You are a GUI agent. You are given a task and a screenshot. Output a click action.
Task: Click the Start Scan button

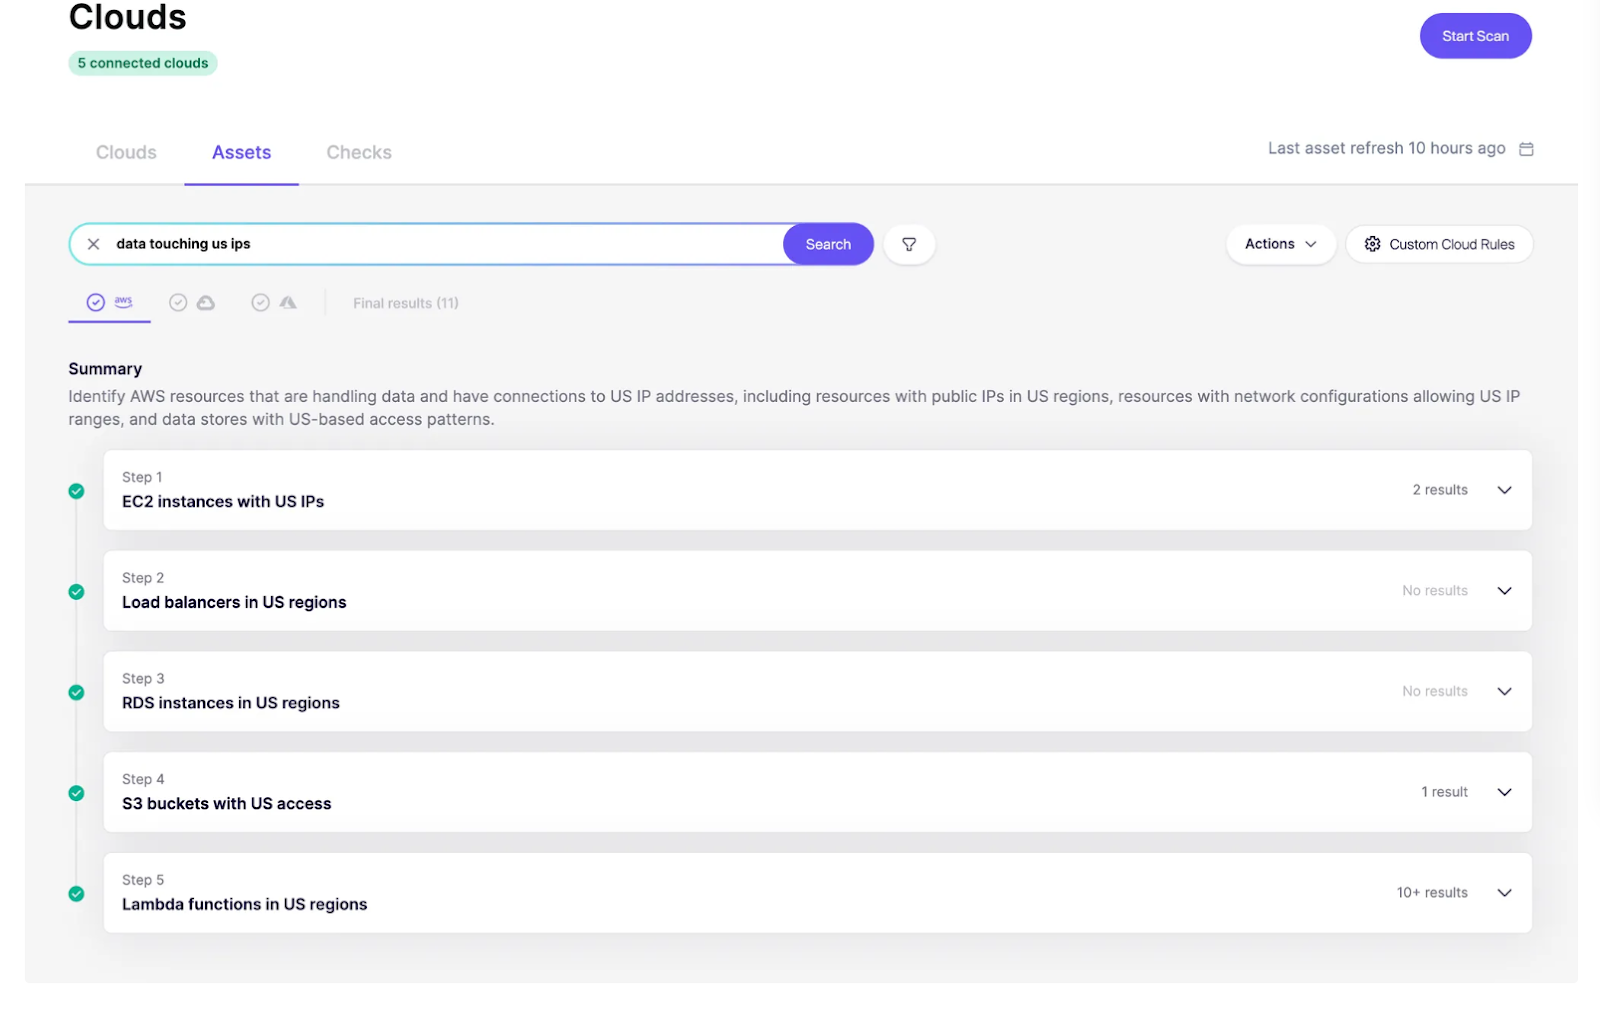(x=1475, y=36)
